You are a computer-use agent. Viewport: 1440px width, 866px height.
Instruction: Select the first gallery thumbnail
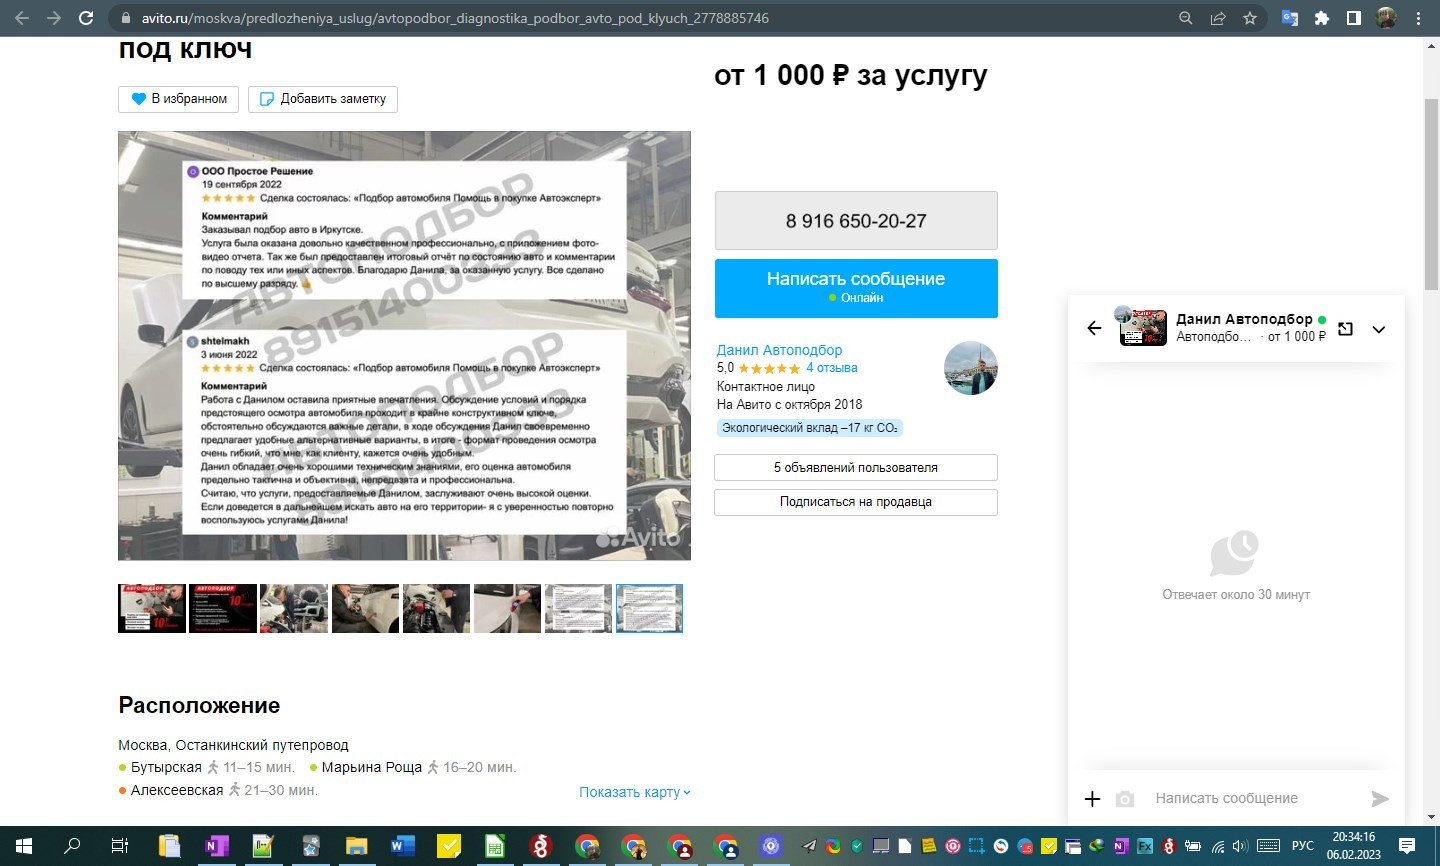click(x=152, y=609)
